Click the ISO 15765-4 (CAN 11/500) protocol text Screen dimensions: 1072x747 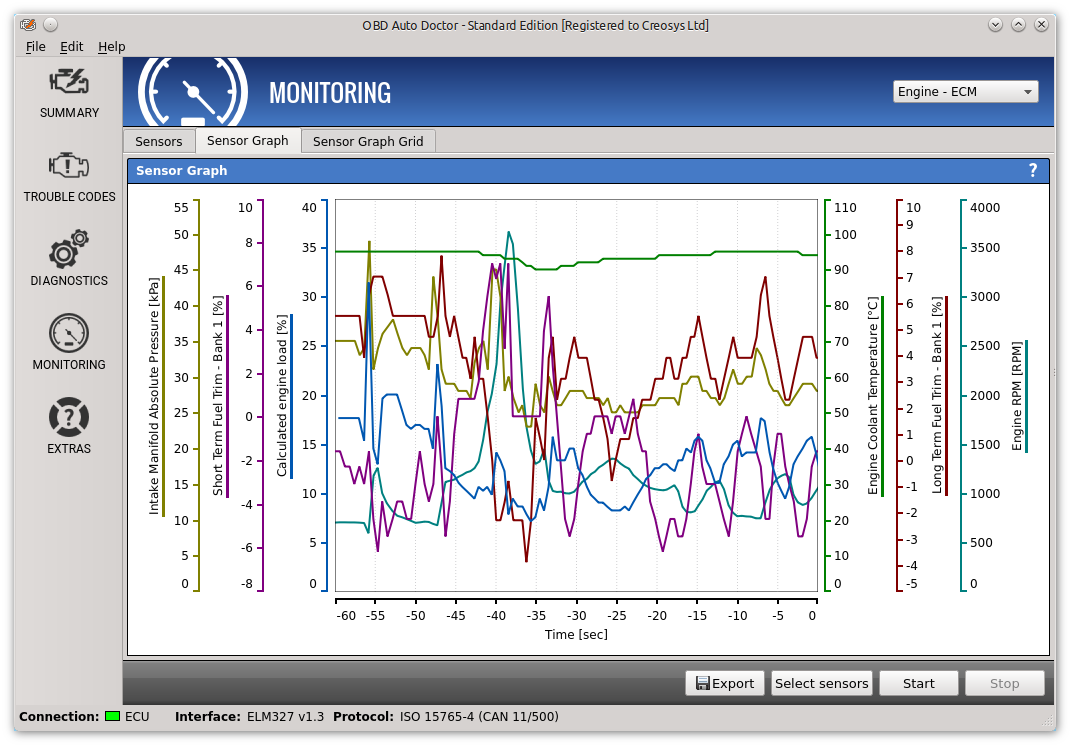point(479,717)
